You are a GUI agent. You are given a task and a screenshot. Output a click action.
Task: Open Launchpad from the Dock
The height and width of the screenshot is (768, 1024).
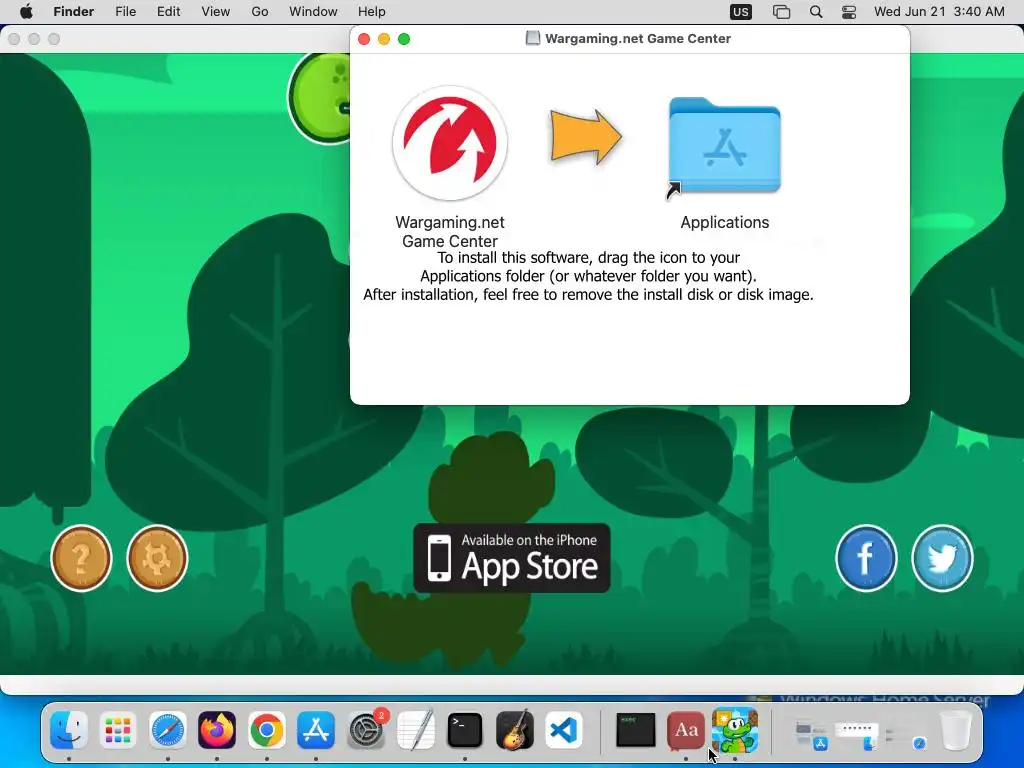pyautogui.click(x=118, y=730)
